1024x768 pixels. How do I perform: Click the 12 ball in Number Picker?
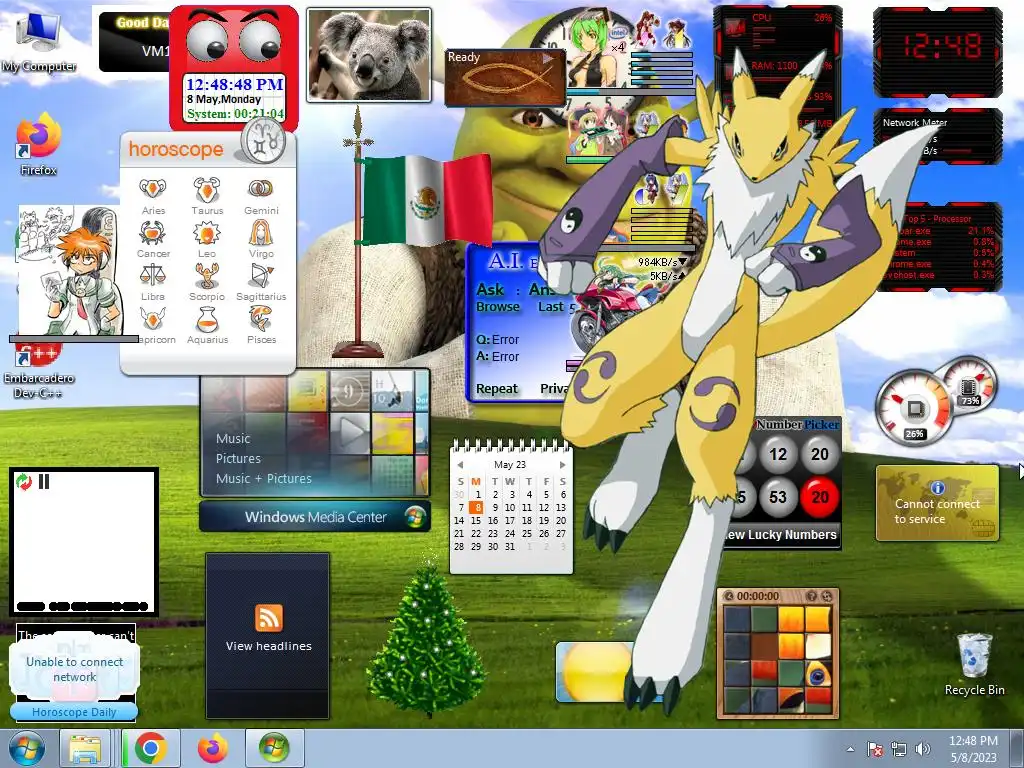point(778,455)
